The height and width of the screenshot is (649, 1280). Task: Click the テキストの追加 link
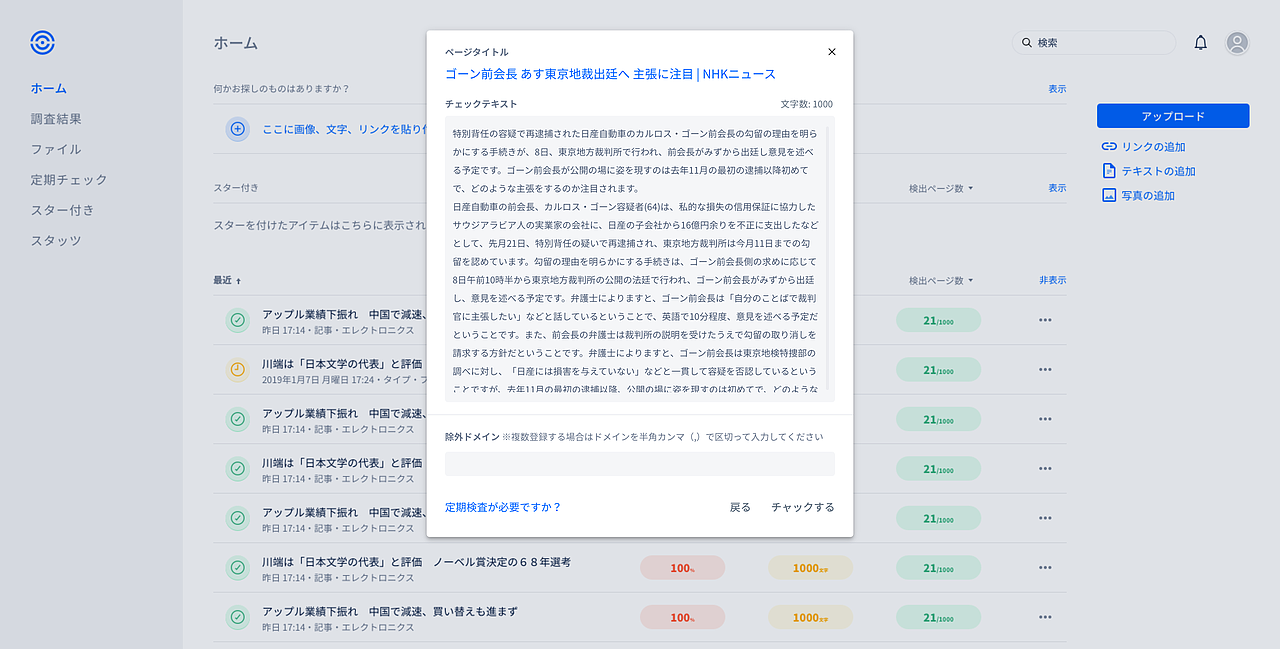pos(1148,171)
